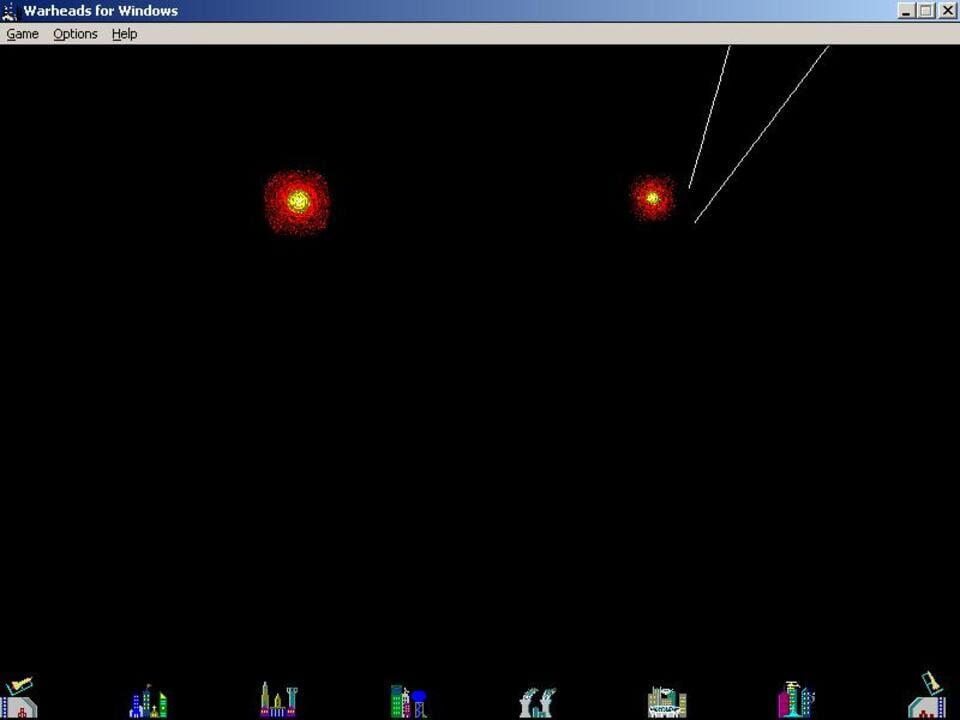The width and height of the screenshot is (960, 720).
Task: Open the Help menu
Action: 124,33
